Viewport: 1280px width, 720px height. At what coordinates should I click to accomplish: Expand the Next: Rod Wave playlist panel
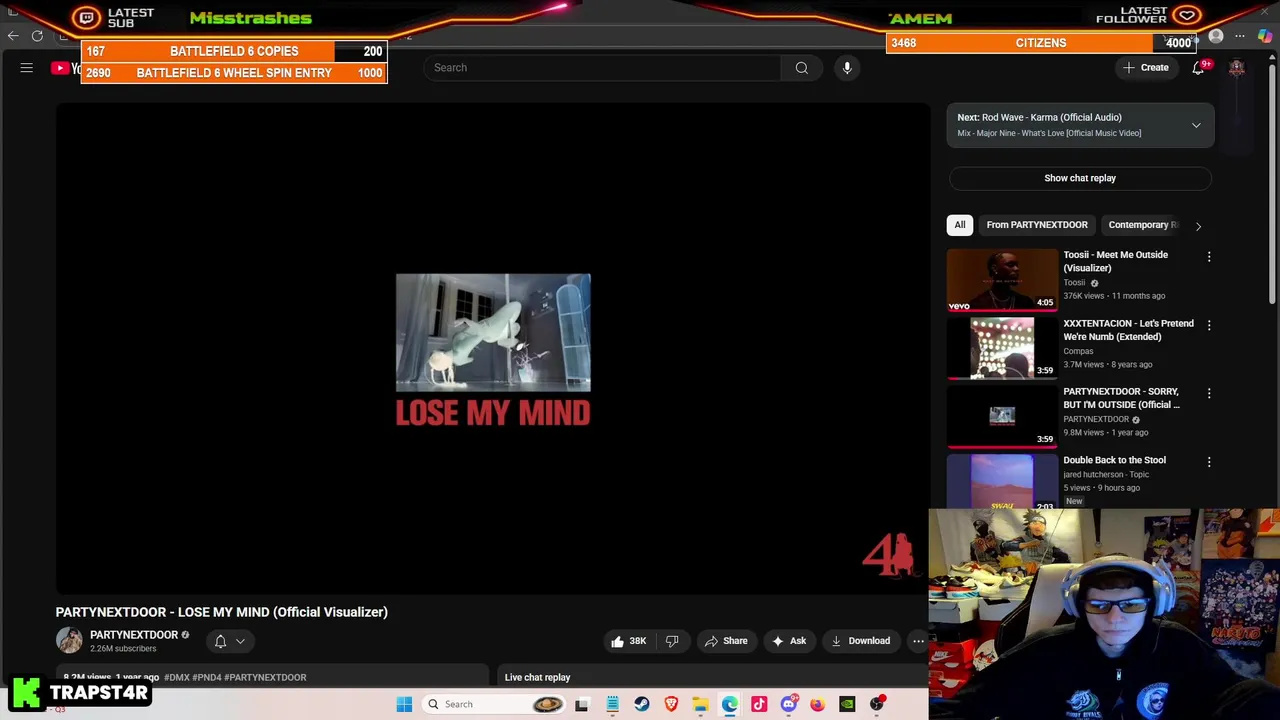(1196, 126)
